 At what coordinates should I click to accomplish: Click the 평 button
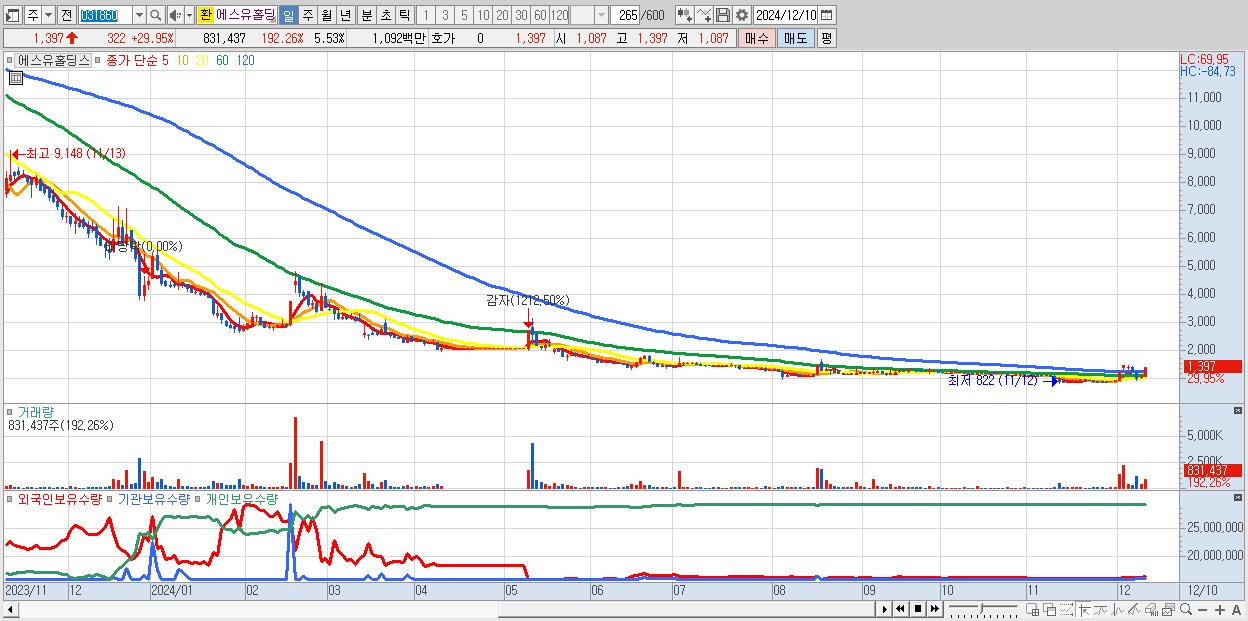tap(826, 38)
